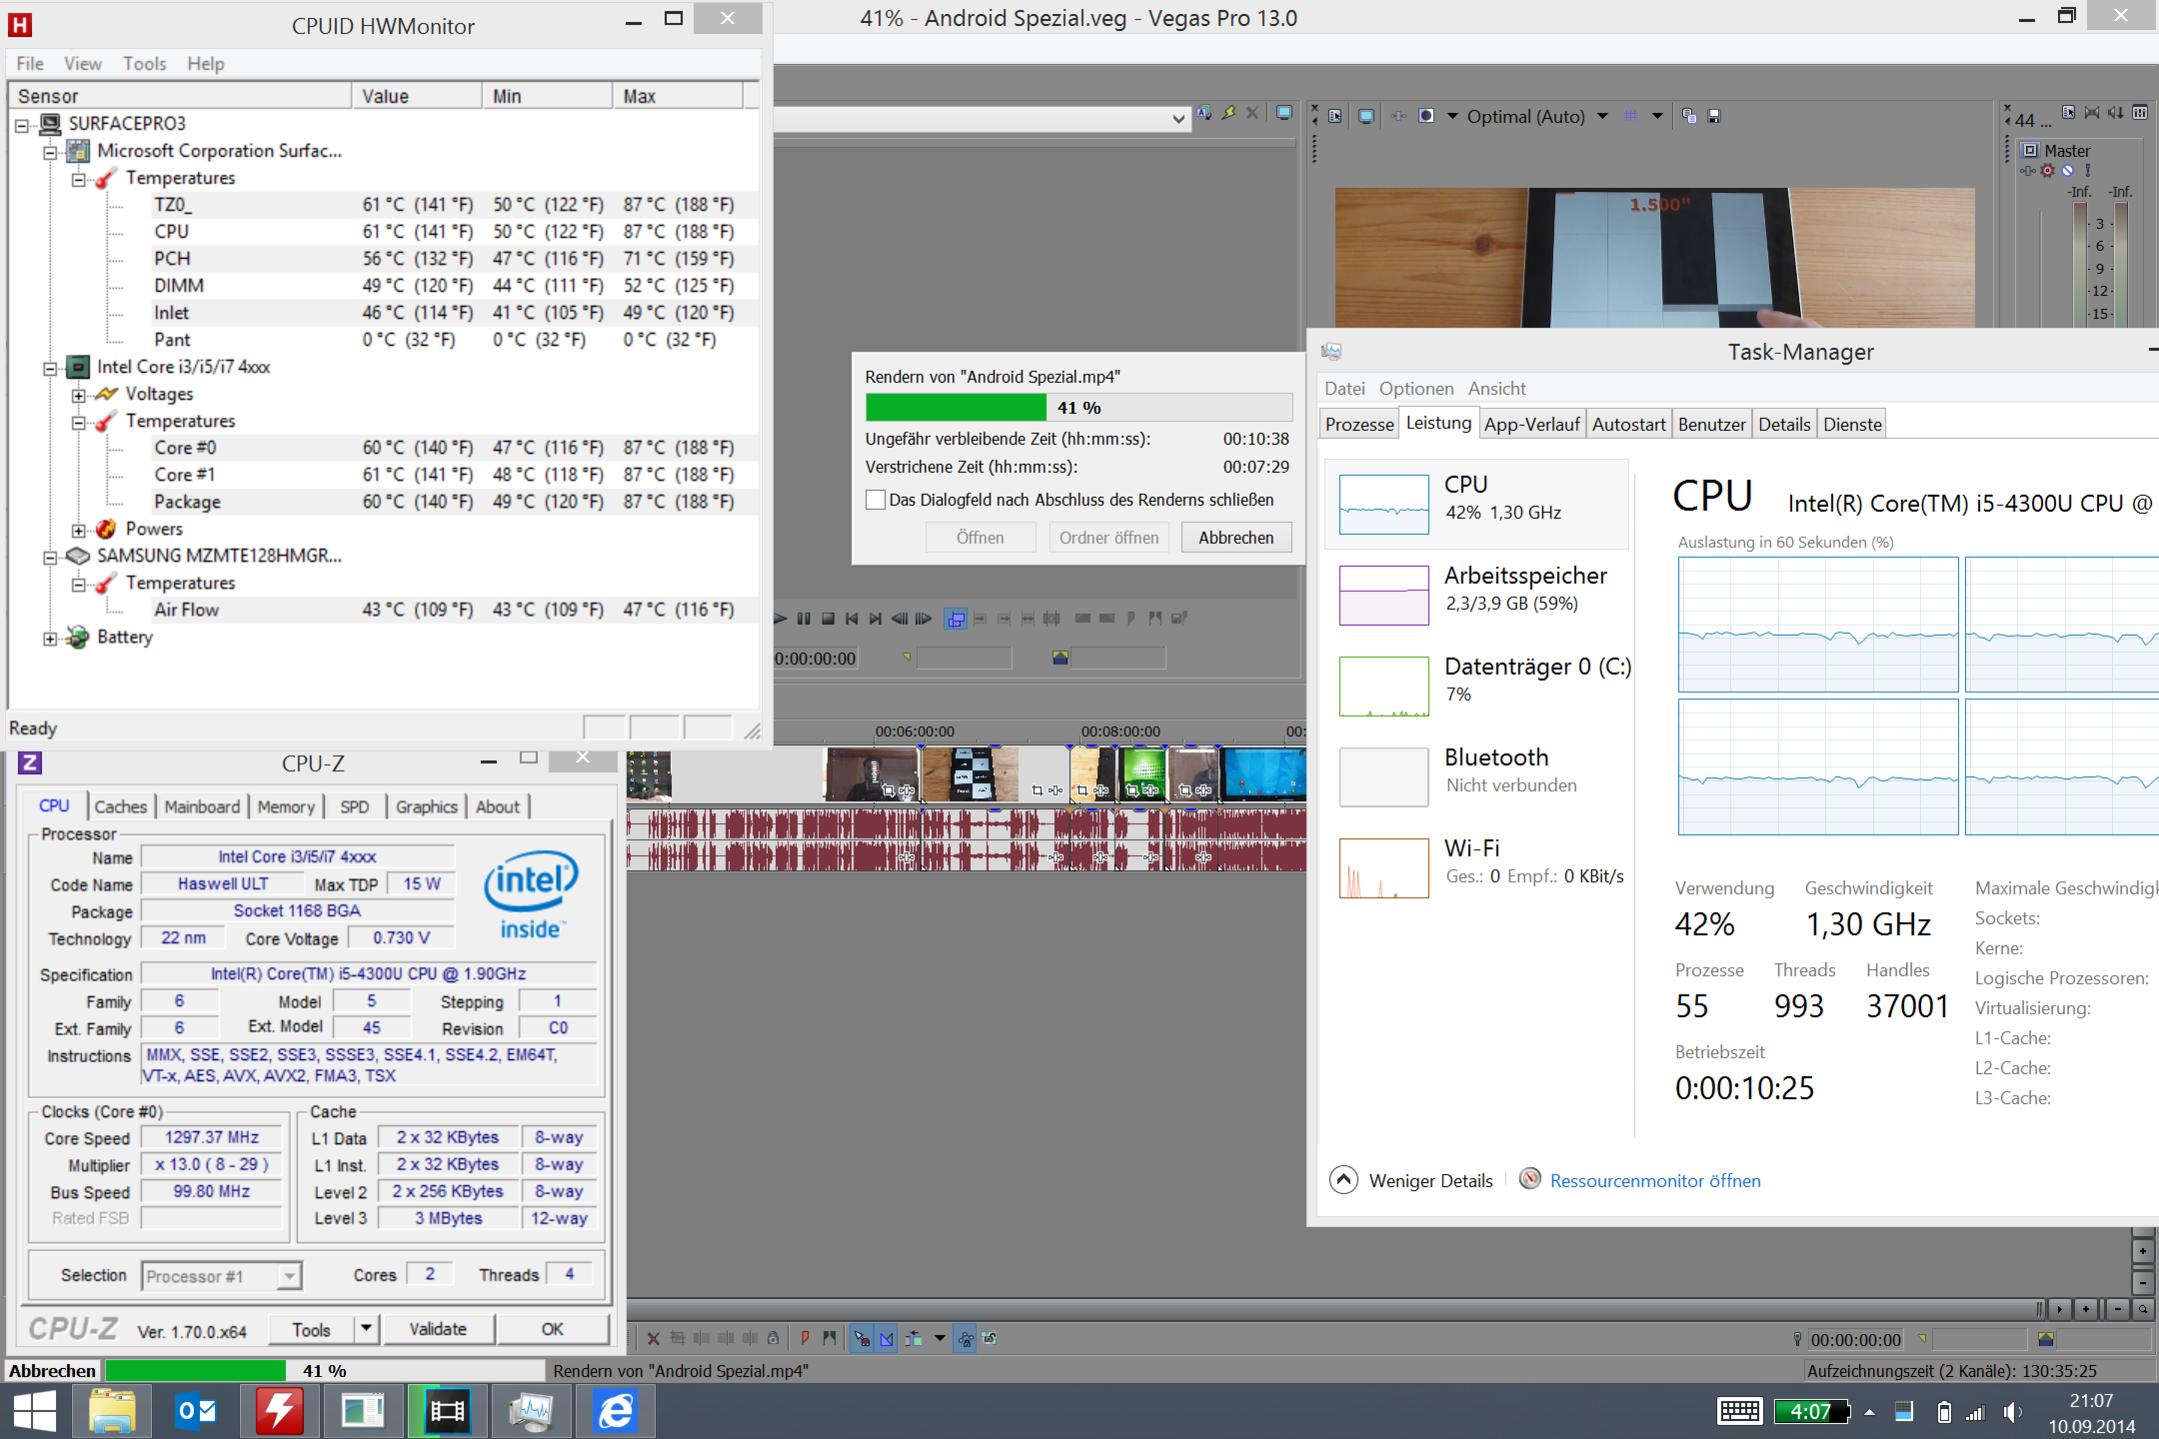
Task: Click the Stop playback button
Action: click(x=828, y=619)
